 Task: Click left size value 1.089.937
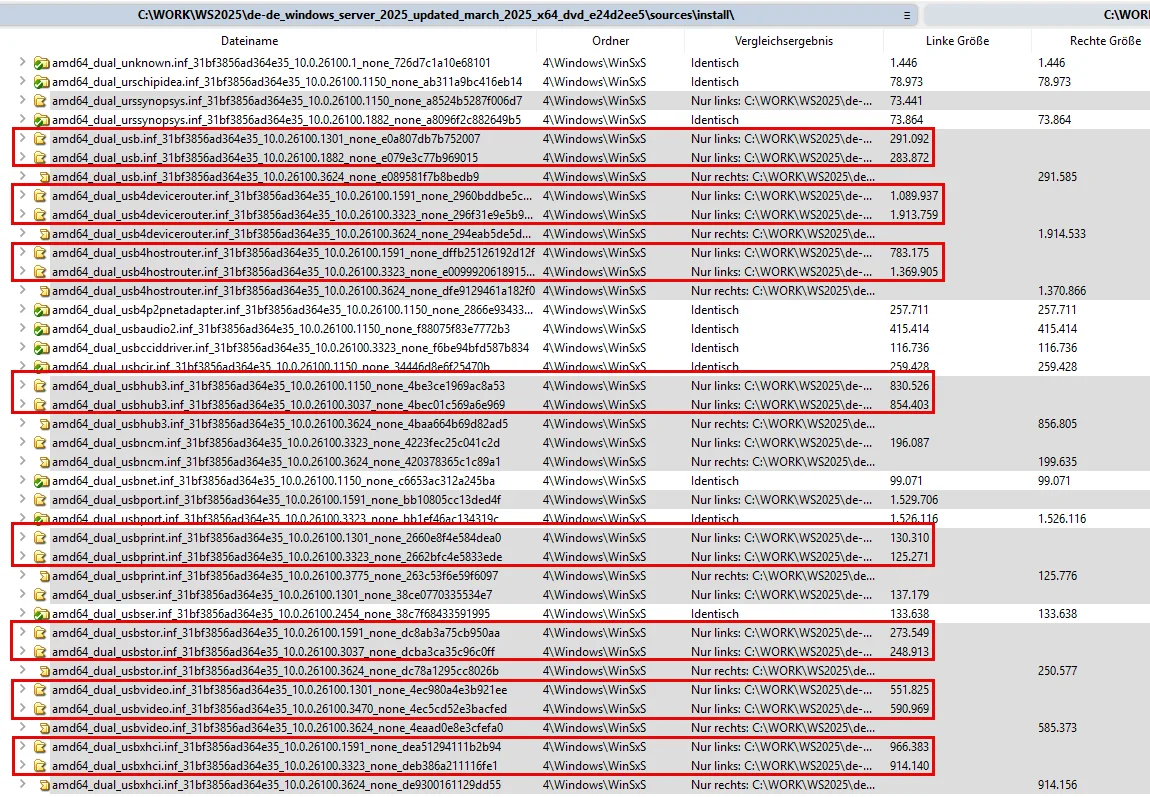[x=914, y=196]
